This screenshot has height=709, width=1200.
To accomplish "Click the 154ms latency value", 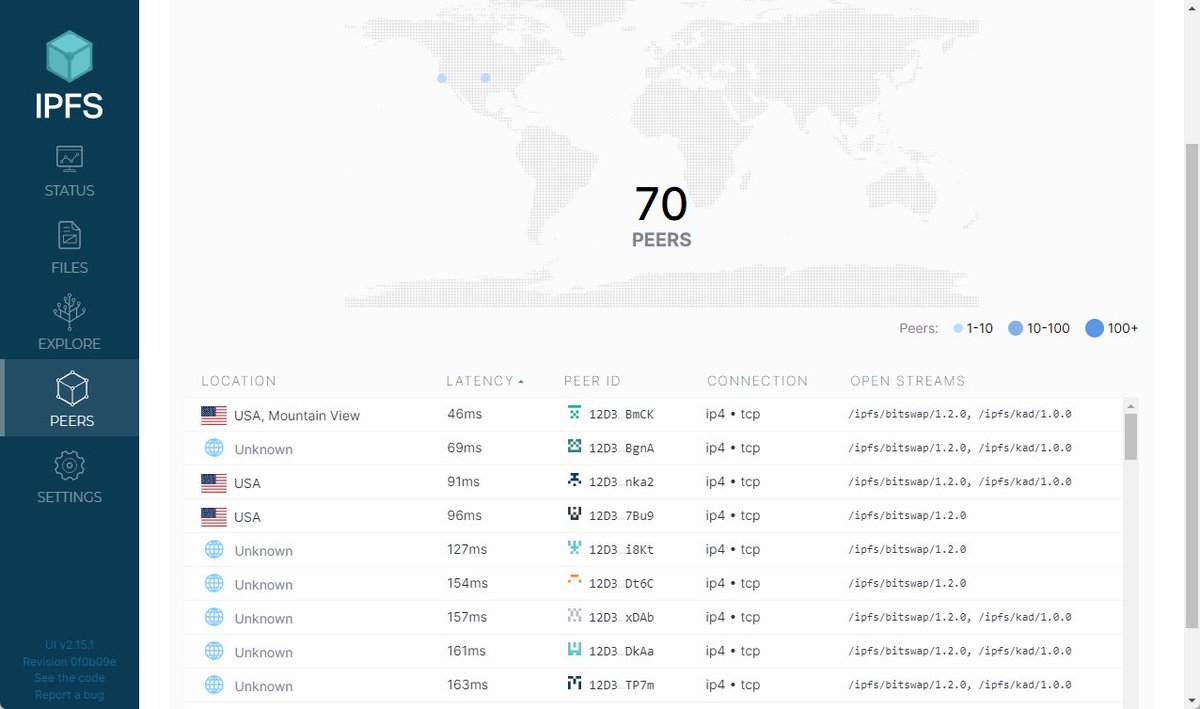I will pos(467,583).
